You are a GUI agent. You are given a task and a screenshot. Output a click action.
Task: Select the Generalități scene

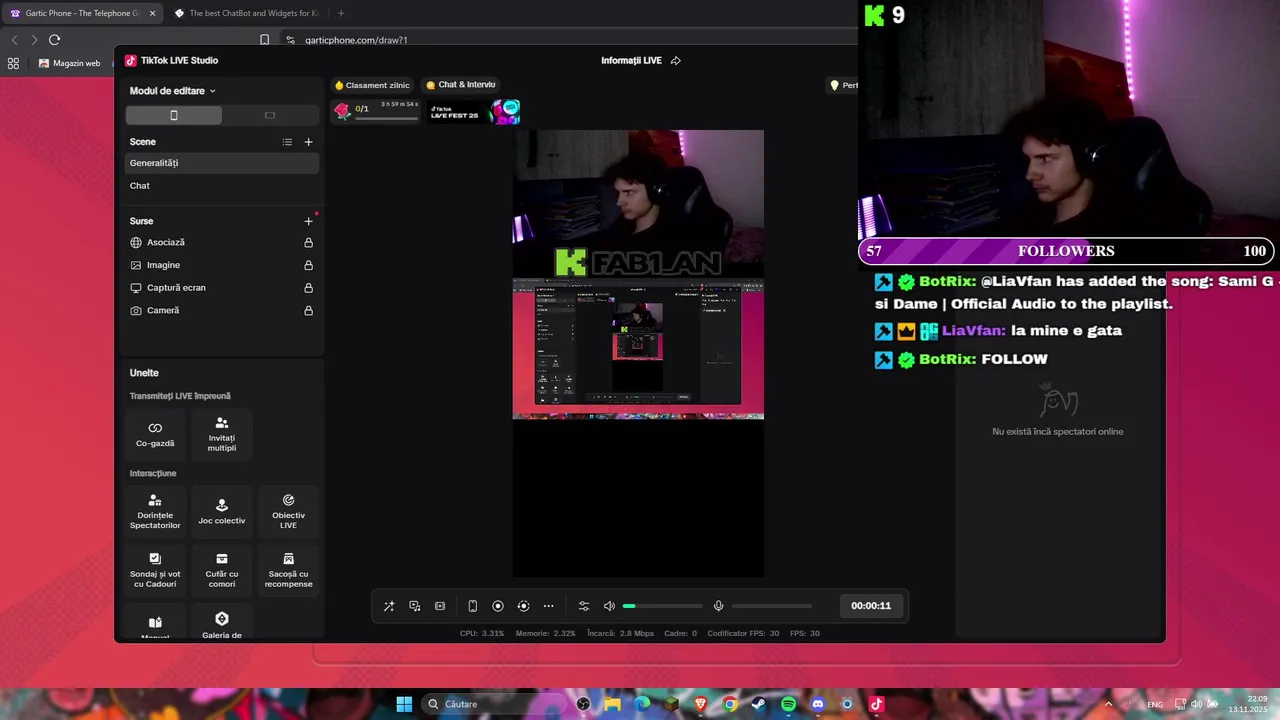222,163
